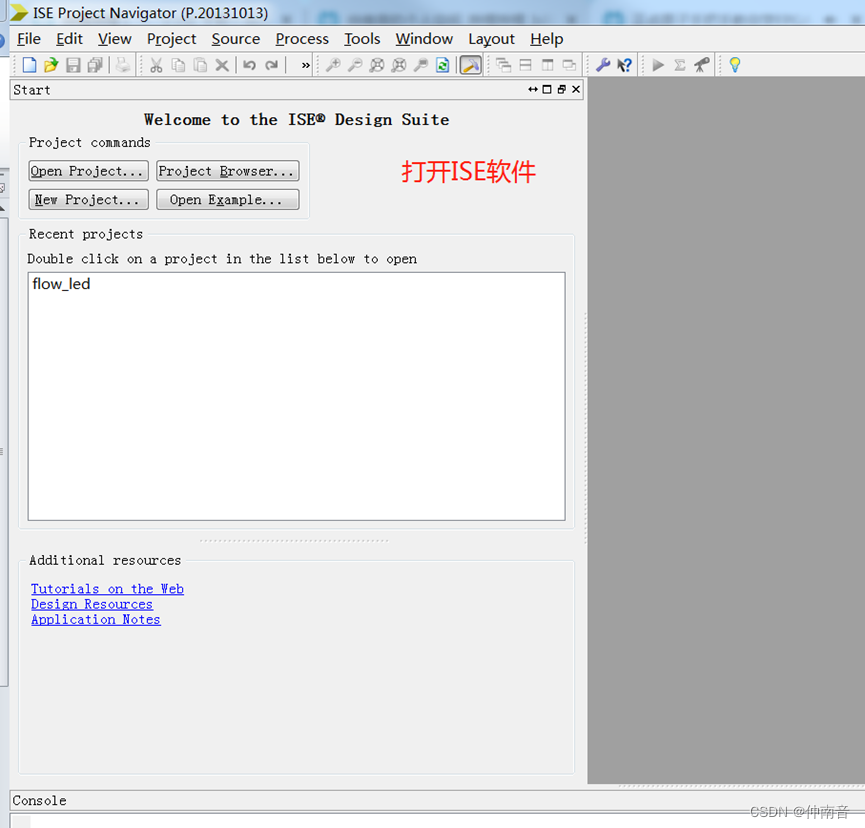Click the New file toolbar icon

click(x=29, y=65)
